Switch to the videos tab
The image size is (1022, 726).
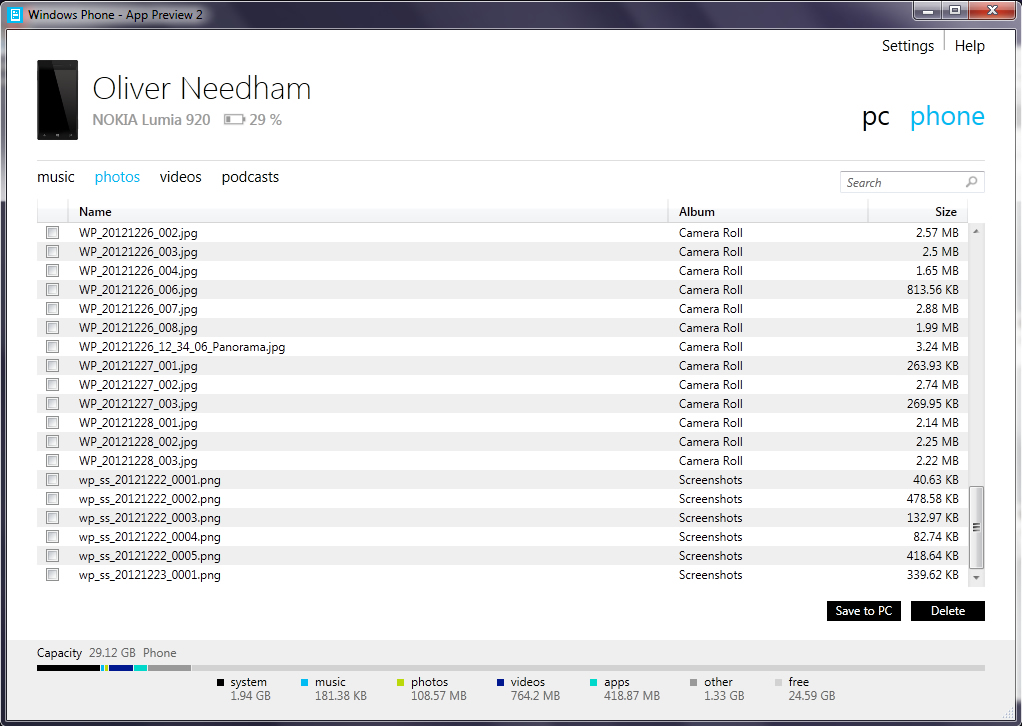181,177
